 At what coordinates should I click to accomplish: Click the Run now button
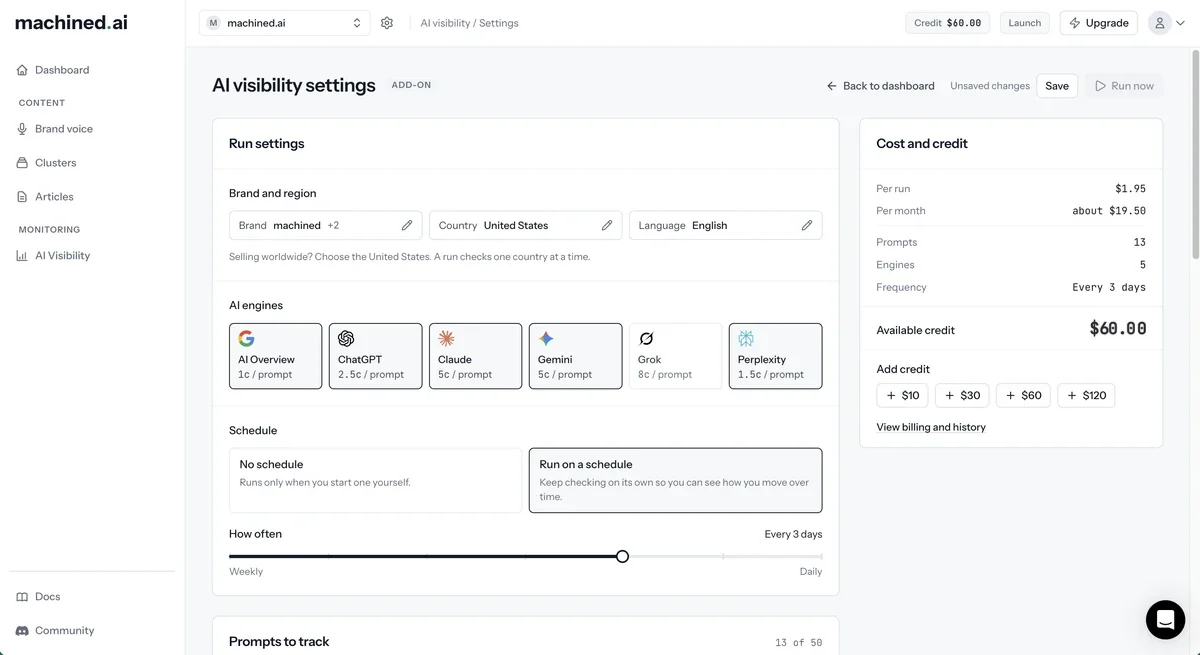pos(1124,86)
